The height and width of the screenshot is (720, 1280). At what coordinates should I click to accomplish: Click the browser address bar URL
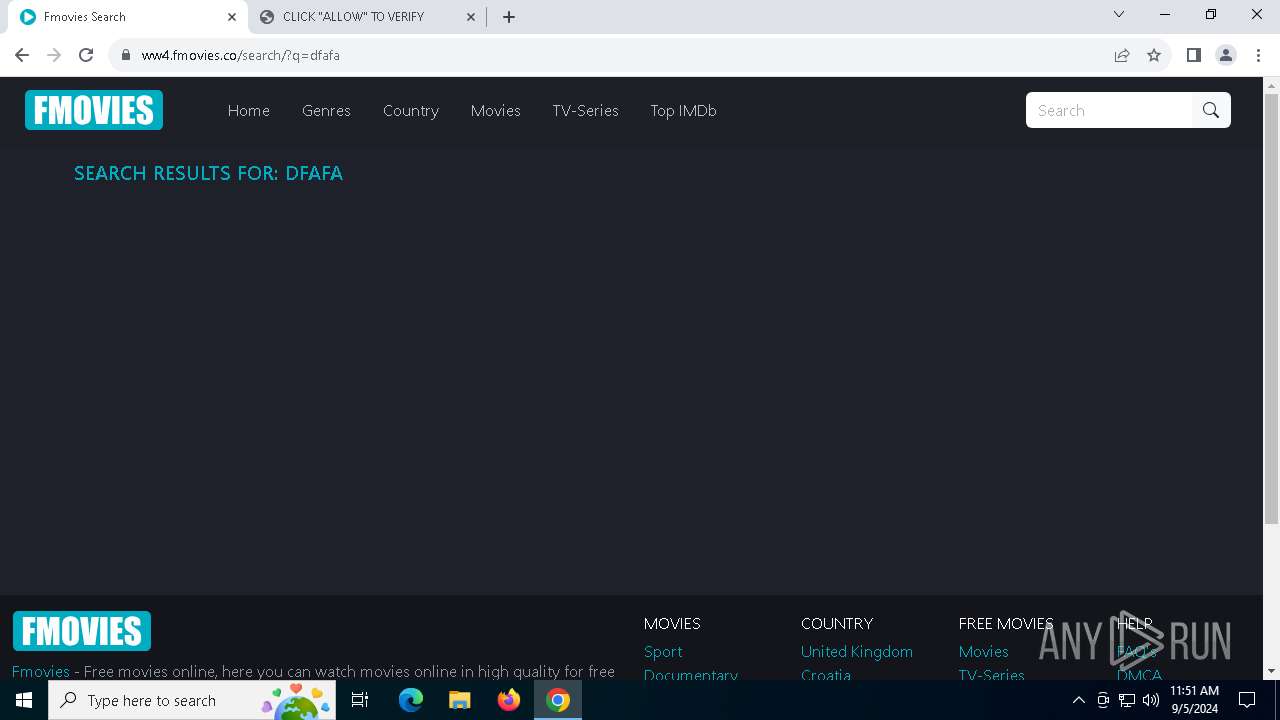point(241,55)
